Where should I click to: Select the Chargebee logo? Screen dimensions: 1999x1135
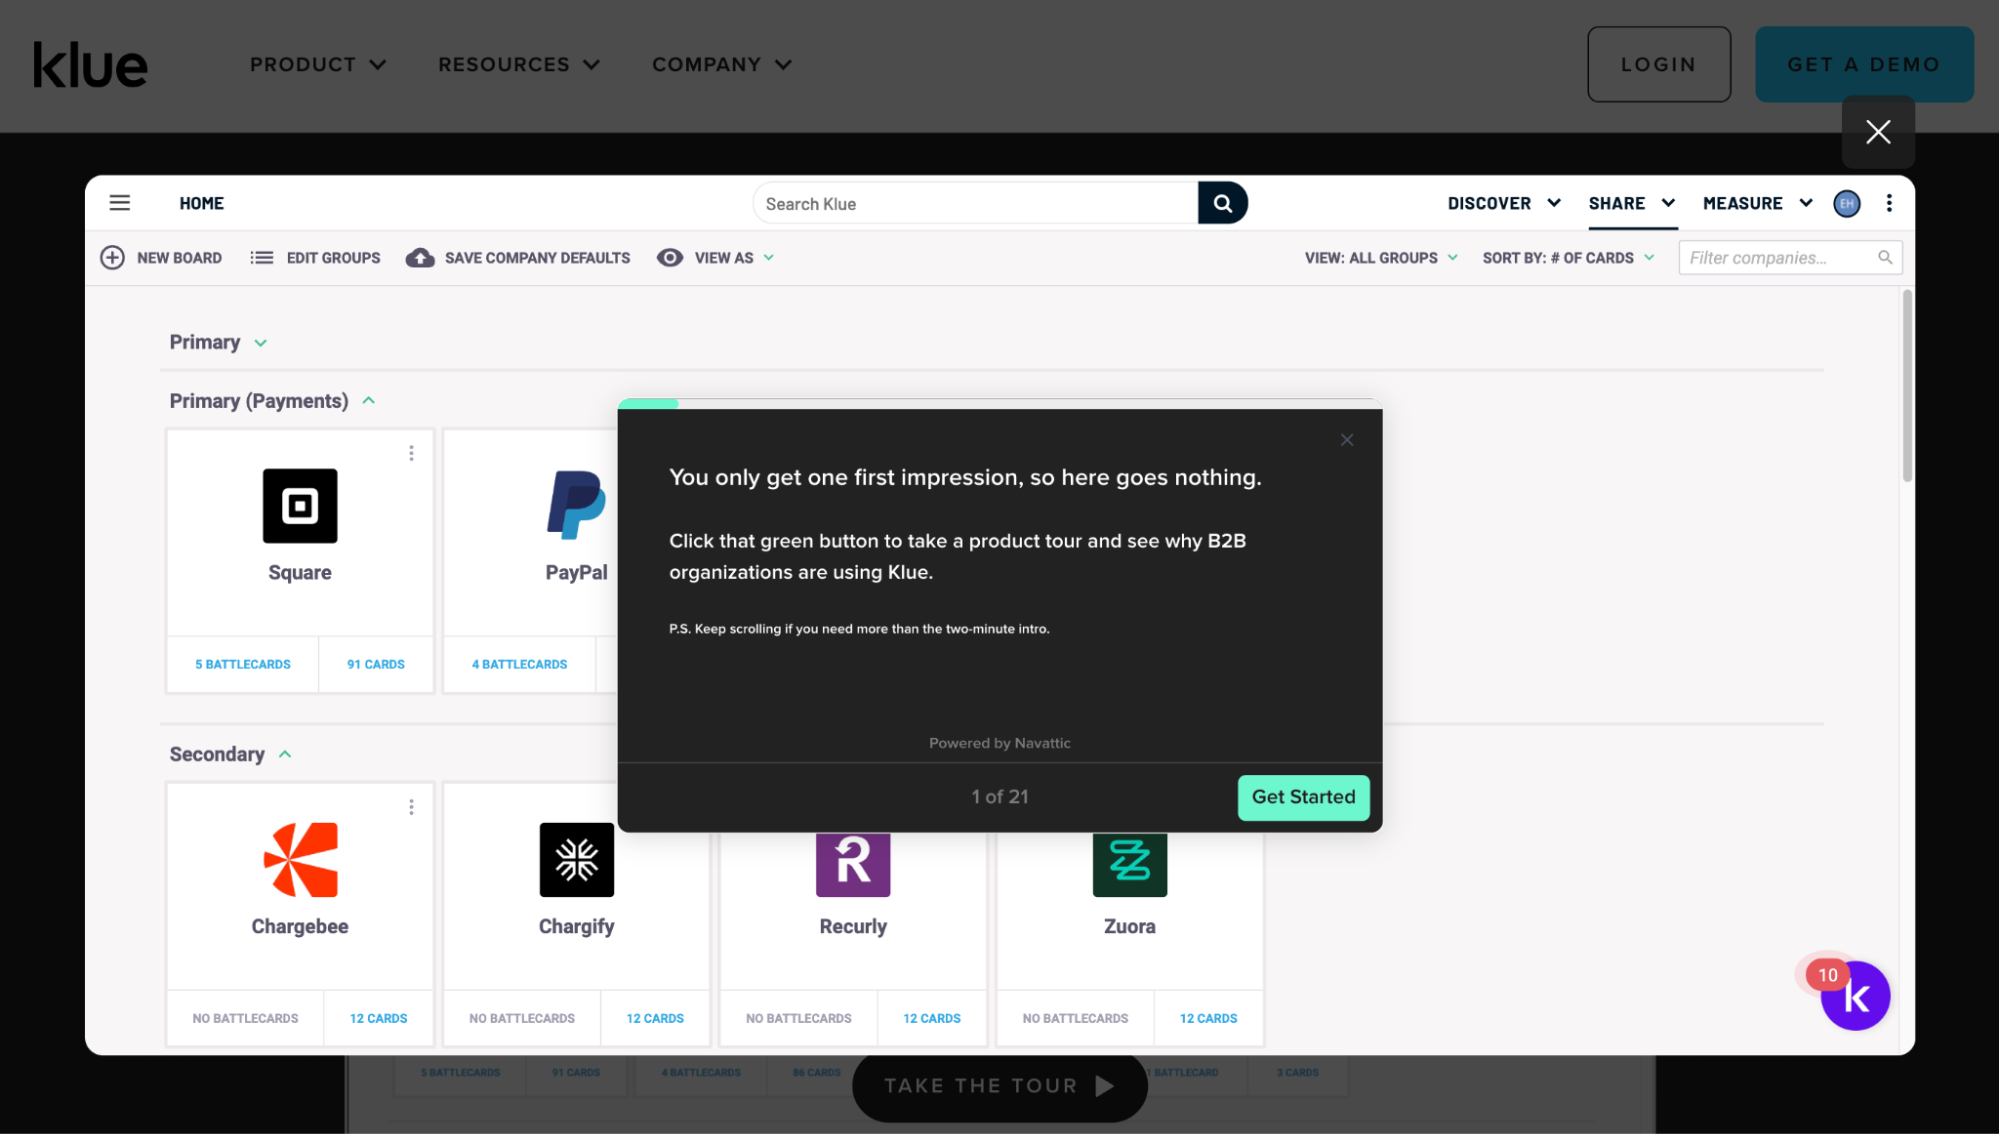300,860
